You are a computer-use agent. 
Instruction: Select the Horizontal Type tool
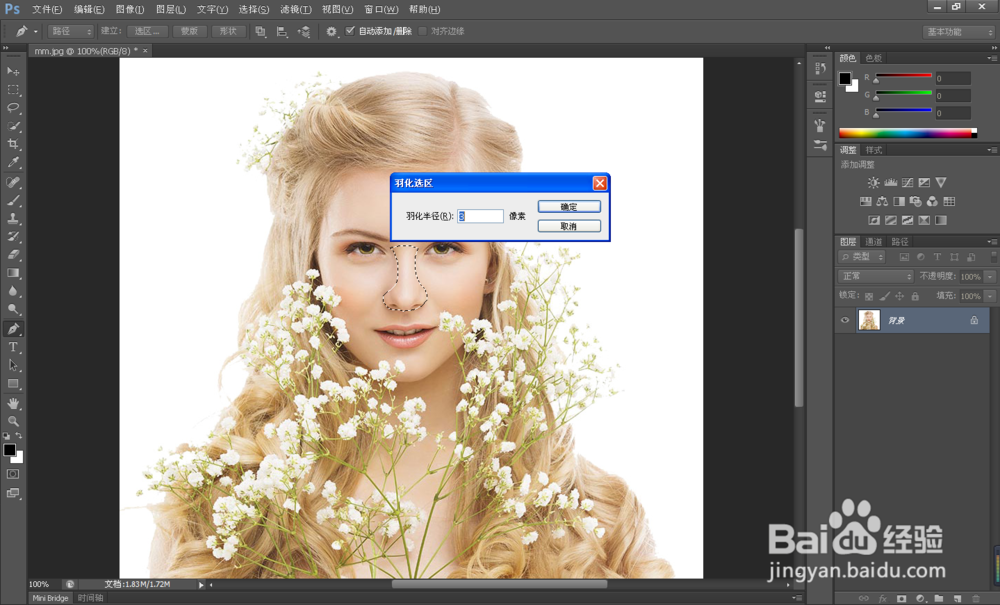(14, 347)
